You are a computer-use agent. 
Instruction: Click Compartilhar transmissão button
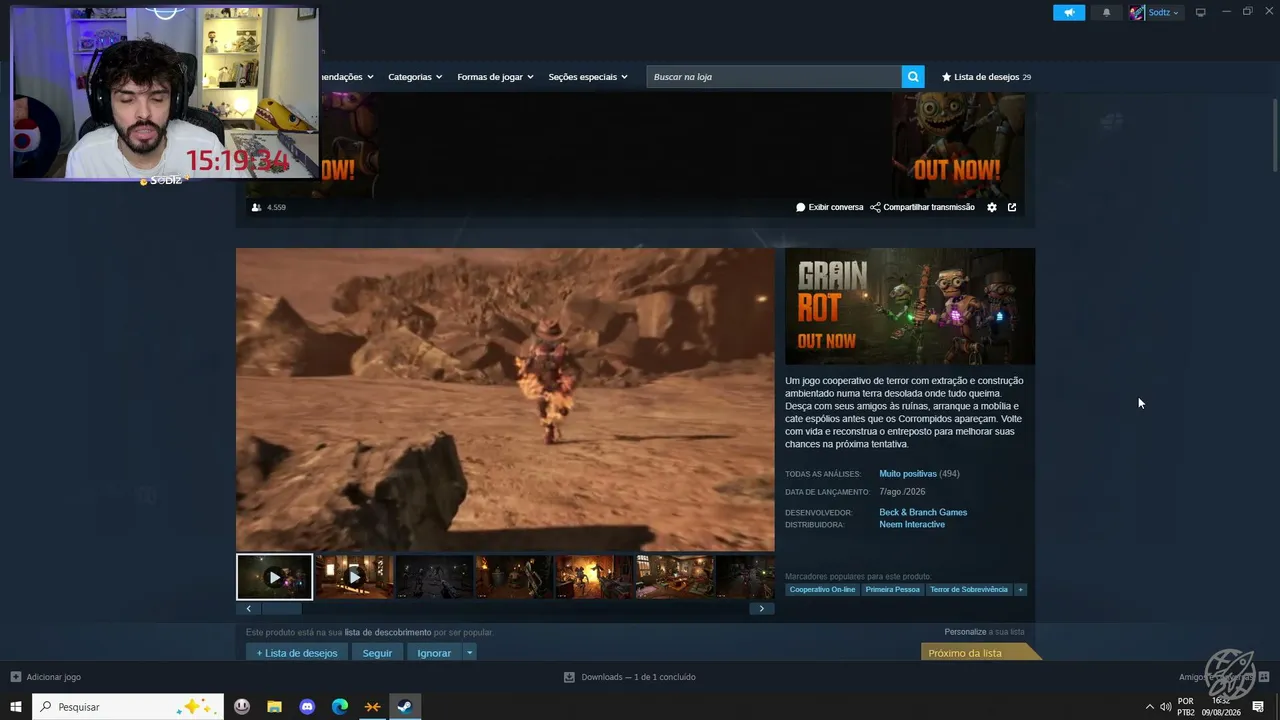point(922,207)
